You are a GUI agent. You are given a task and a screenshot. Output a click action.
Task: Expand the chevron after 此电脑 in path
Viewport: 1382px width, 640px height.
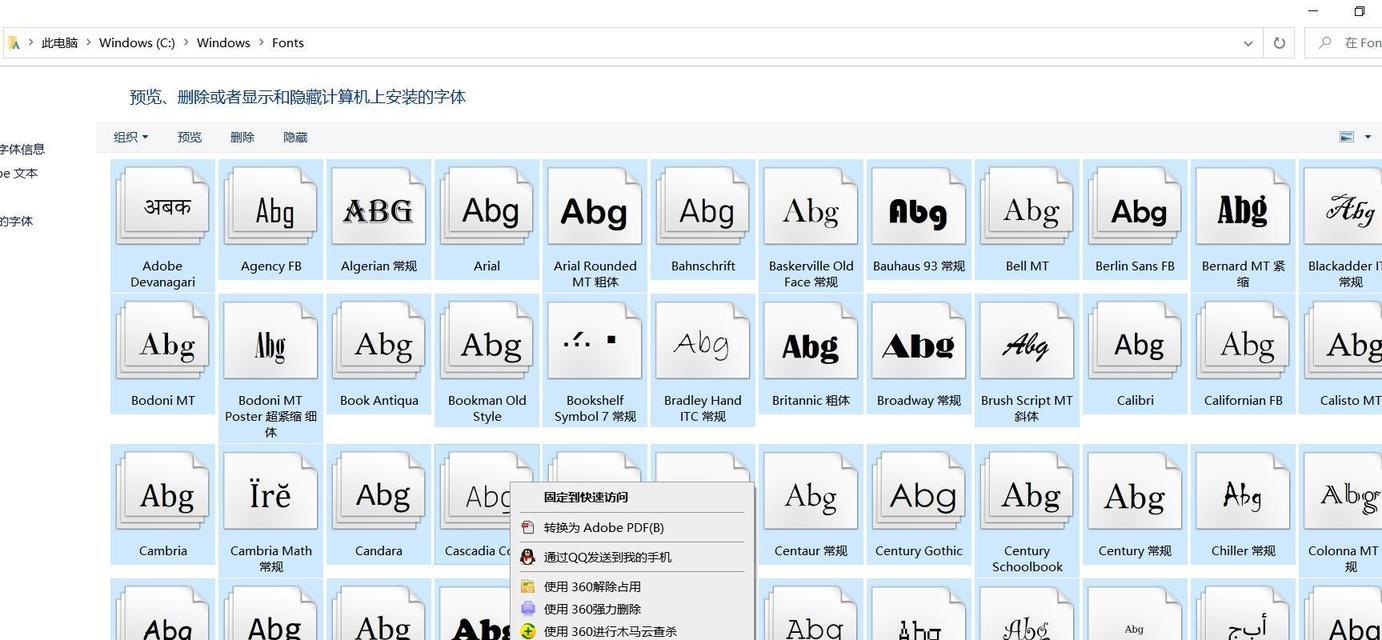coord(88,43)
